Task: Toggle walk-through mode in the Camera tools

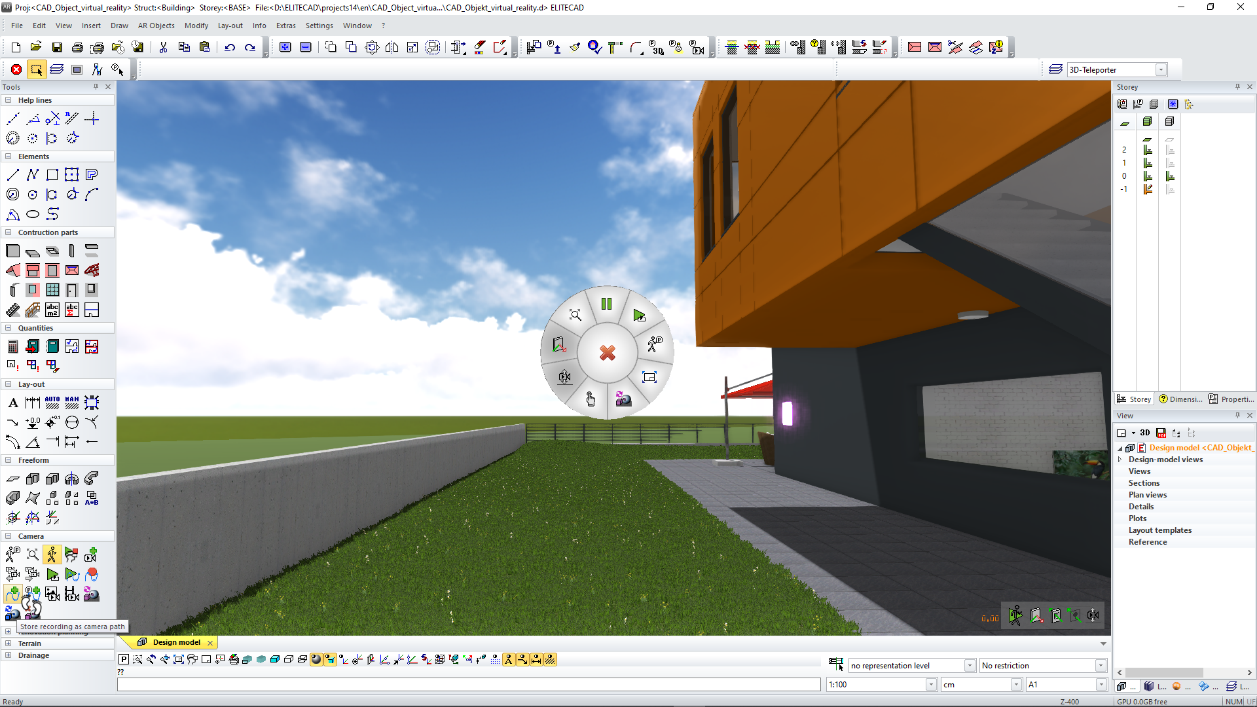Action: 52,554
